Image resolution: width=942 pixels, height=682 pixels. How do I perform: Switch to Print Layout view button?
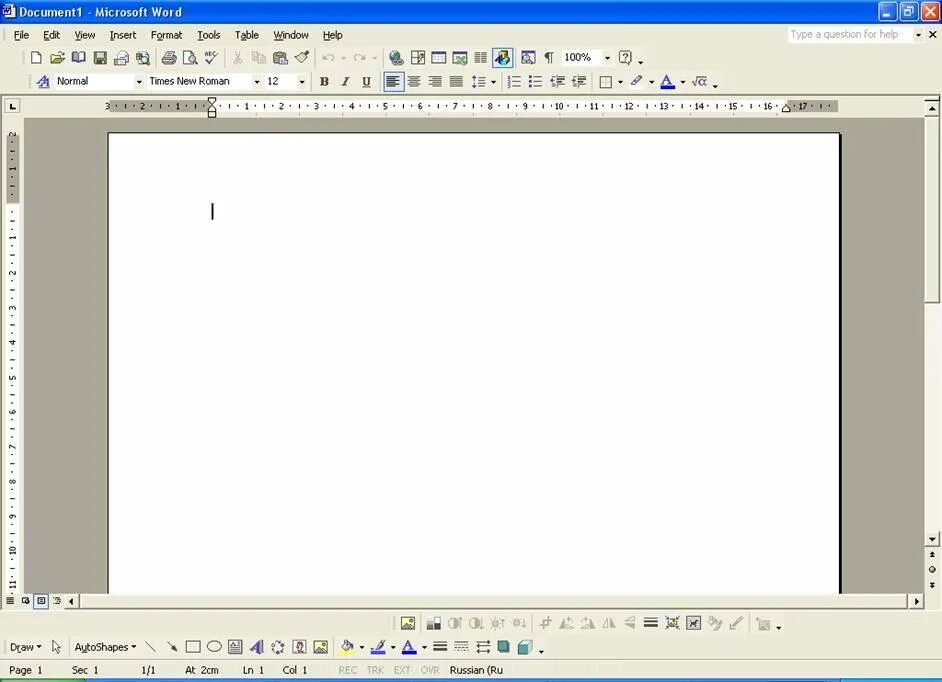(x=41, y=600)
